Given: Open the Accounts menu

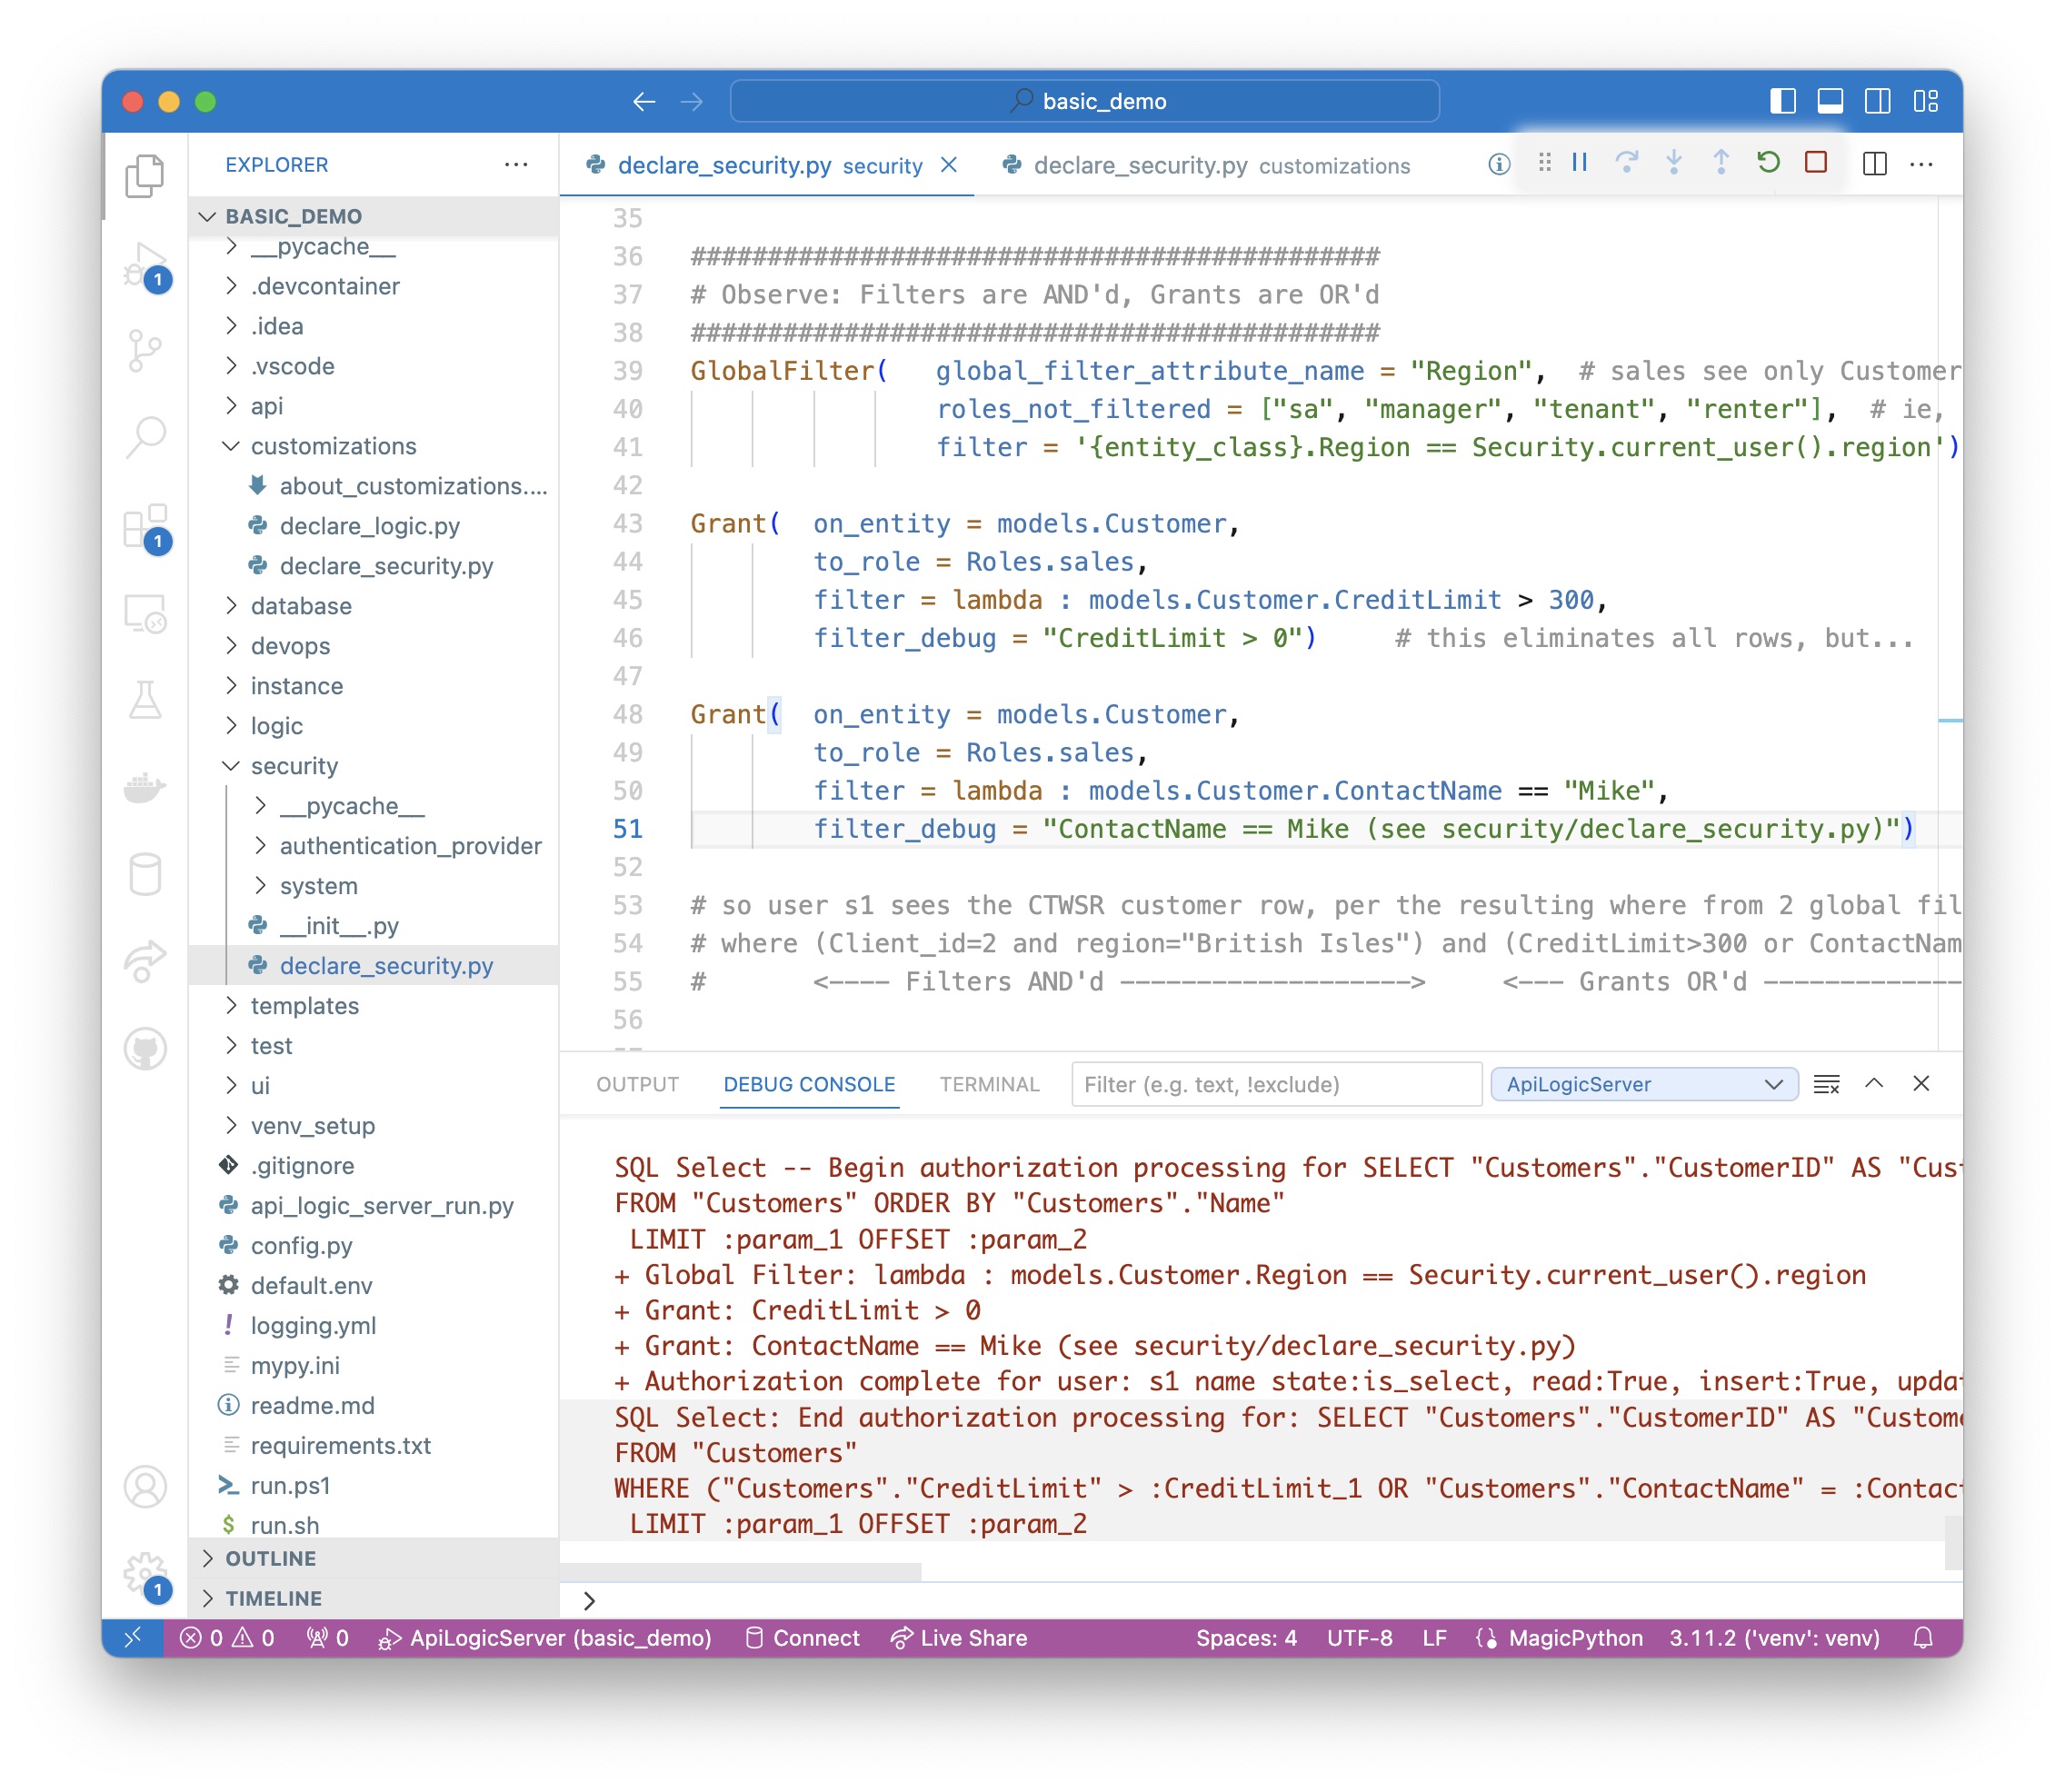Looking at the screenshot, I should tap(145, 1486).
